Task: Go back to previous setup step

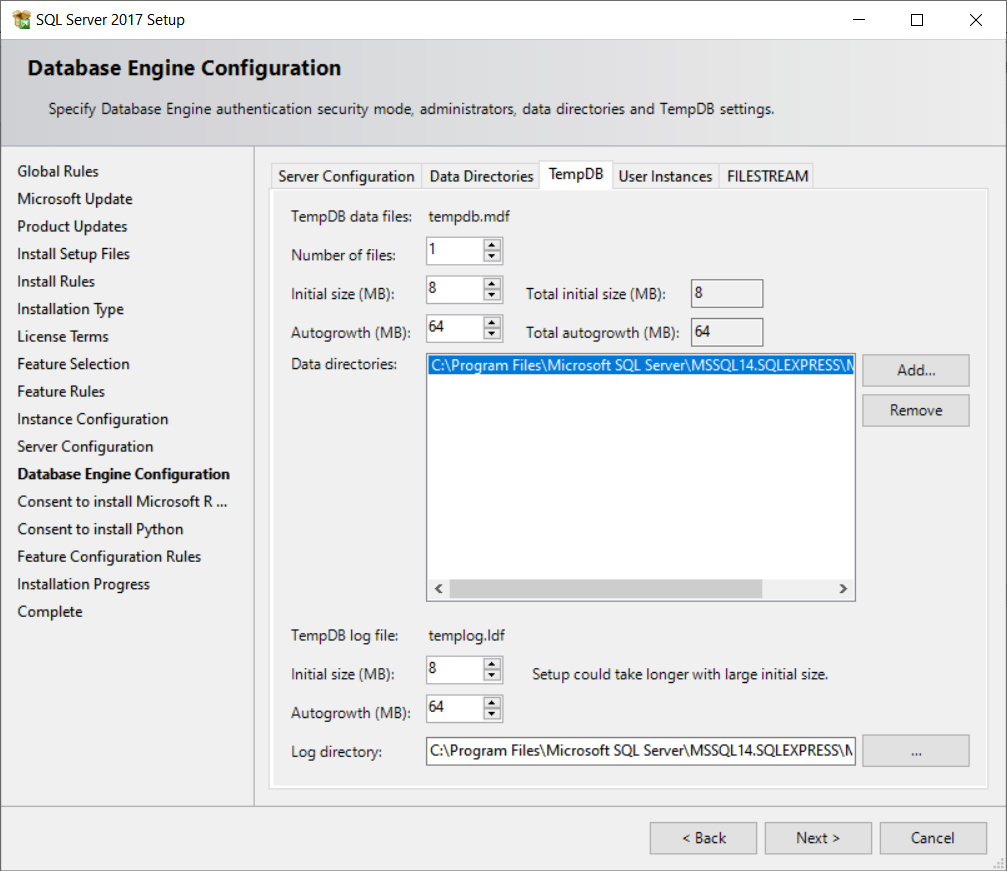Action: pos(703,838)
